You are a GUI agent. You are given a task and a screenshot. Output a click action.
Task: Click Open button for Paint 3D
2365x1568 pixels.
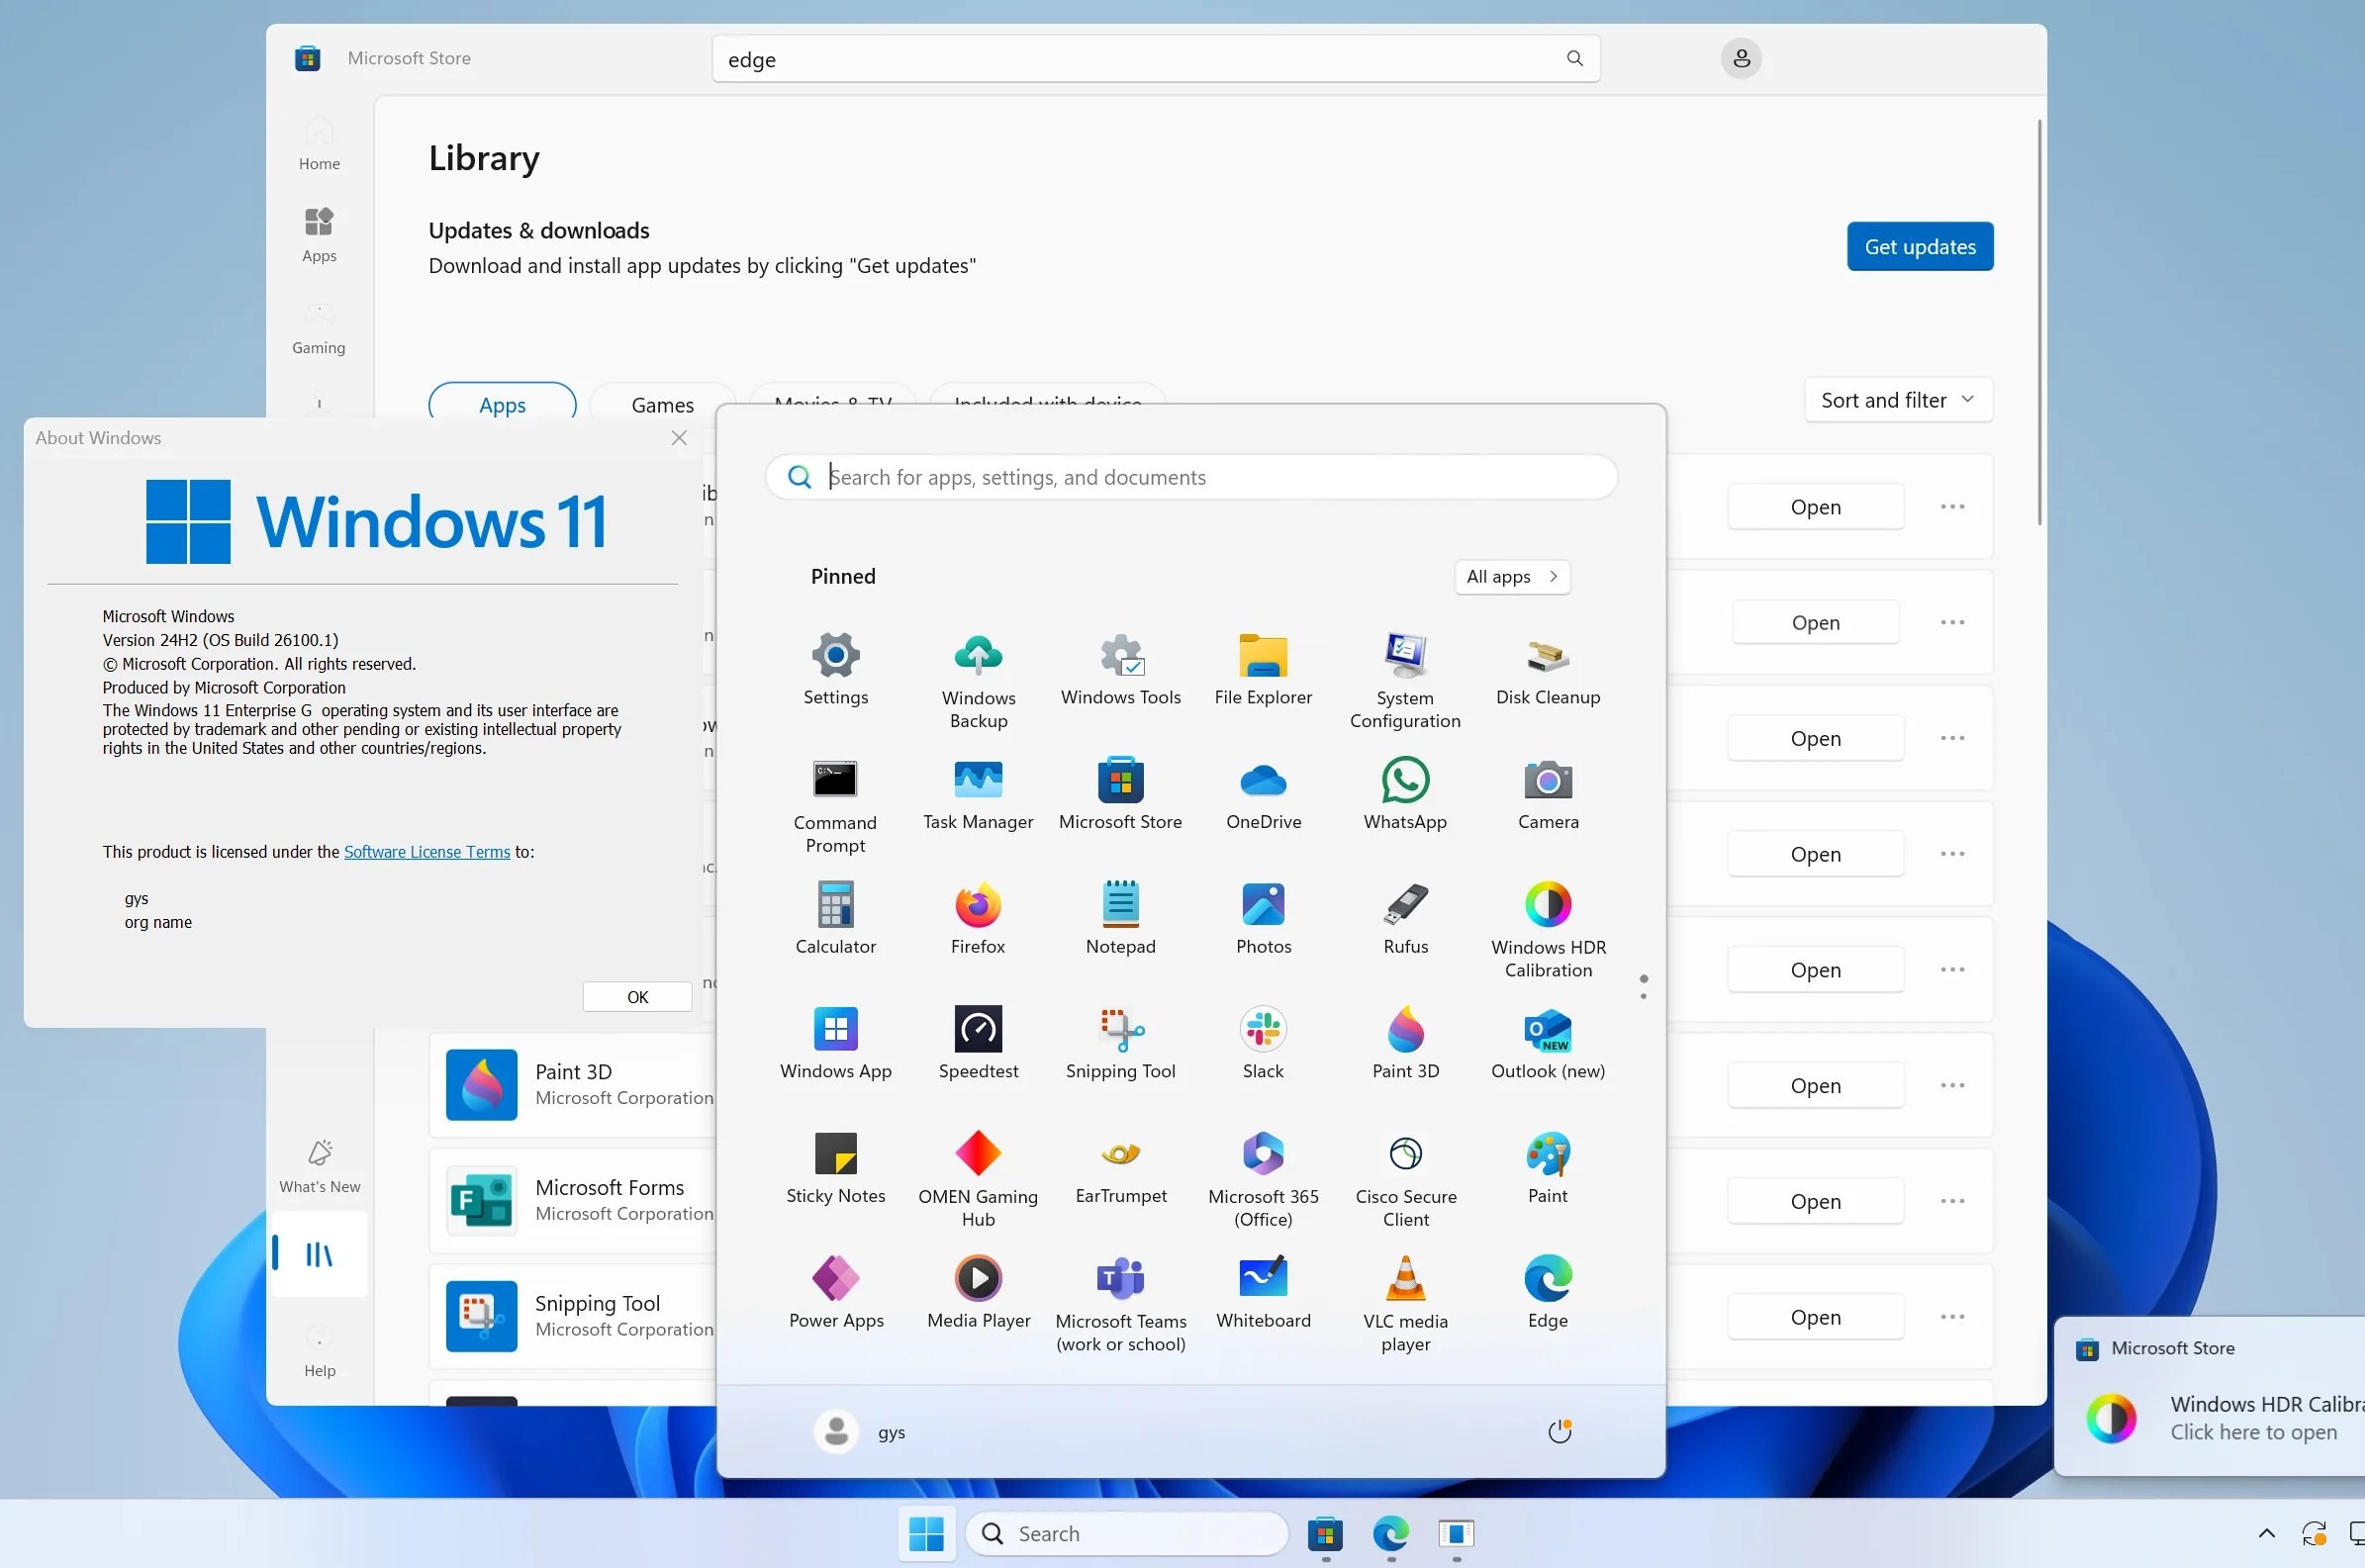tap(1815, 1085)
